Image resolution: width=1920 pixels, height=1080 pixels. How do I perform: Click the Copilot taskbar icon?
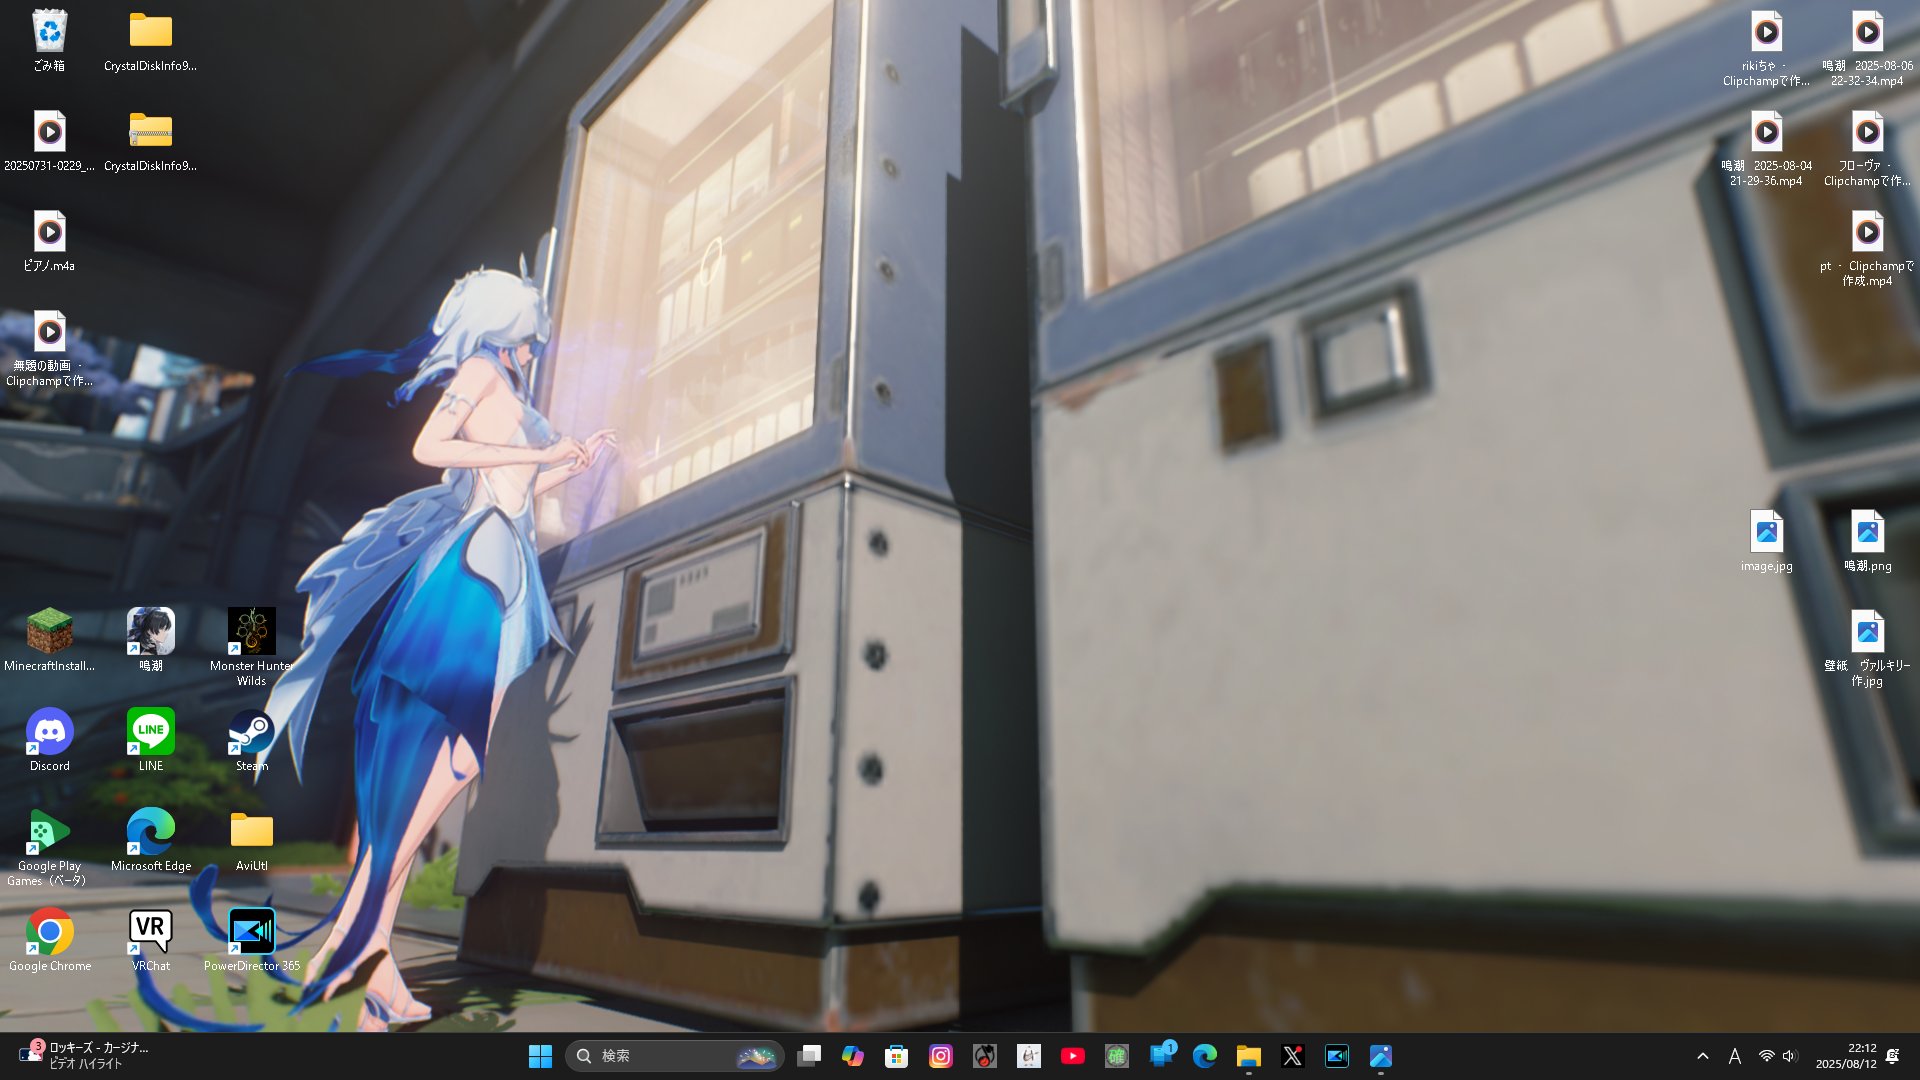[852, 1056]
